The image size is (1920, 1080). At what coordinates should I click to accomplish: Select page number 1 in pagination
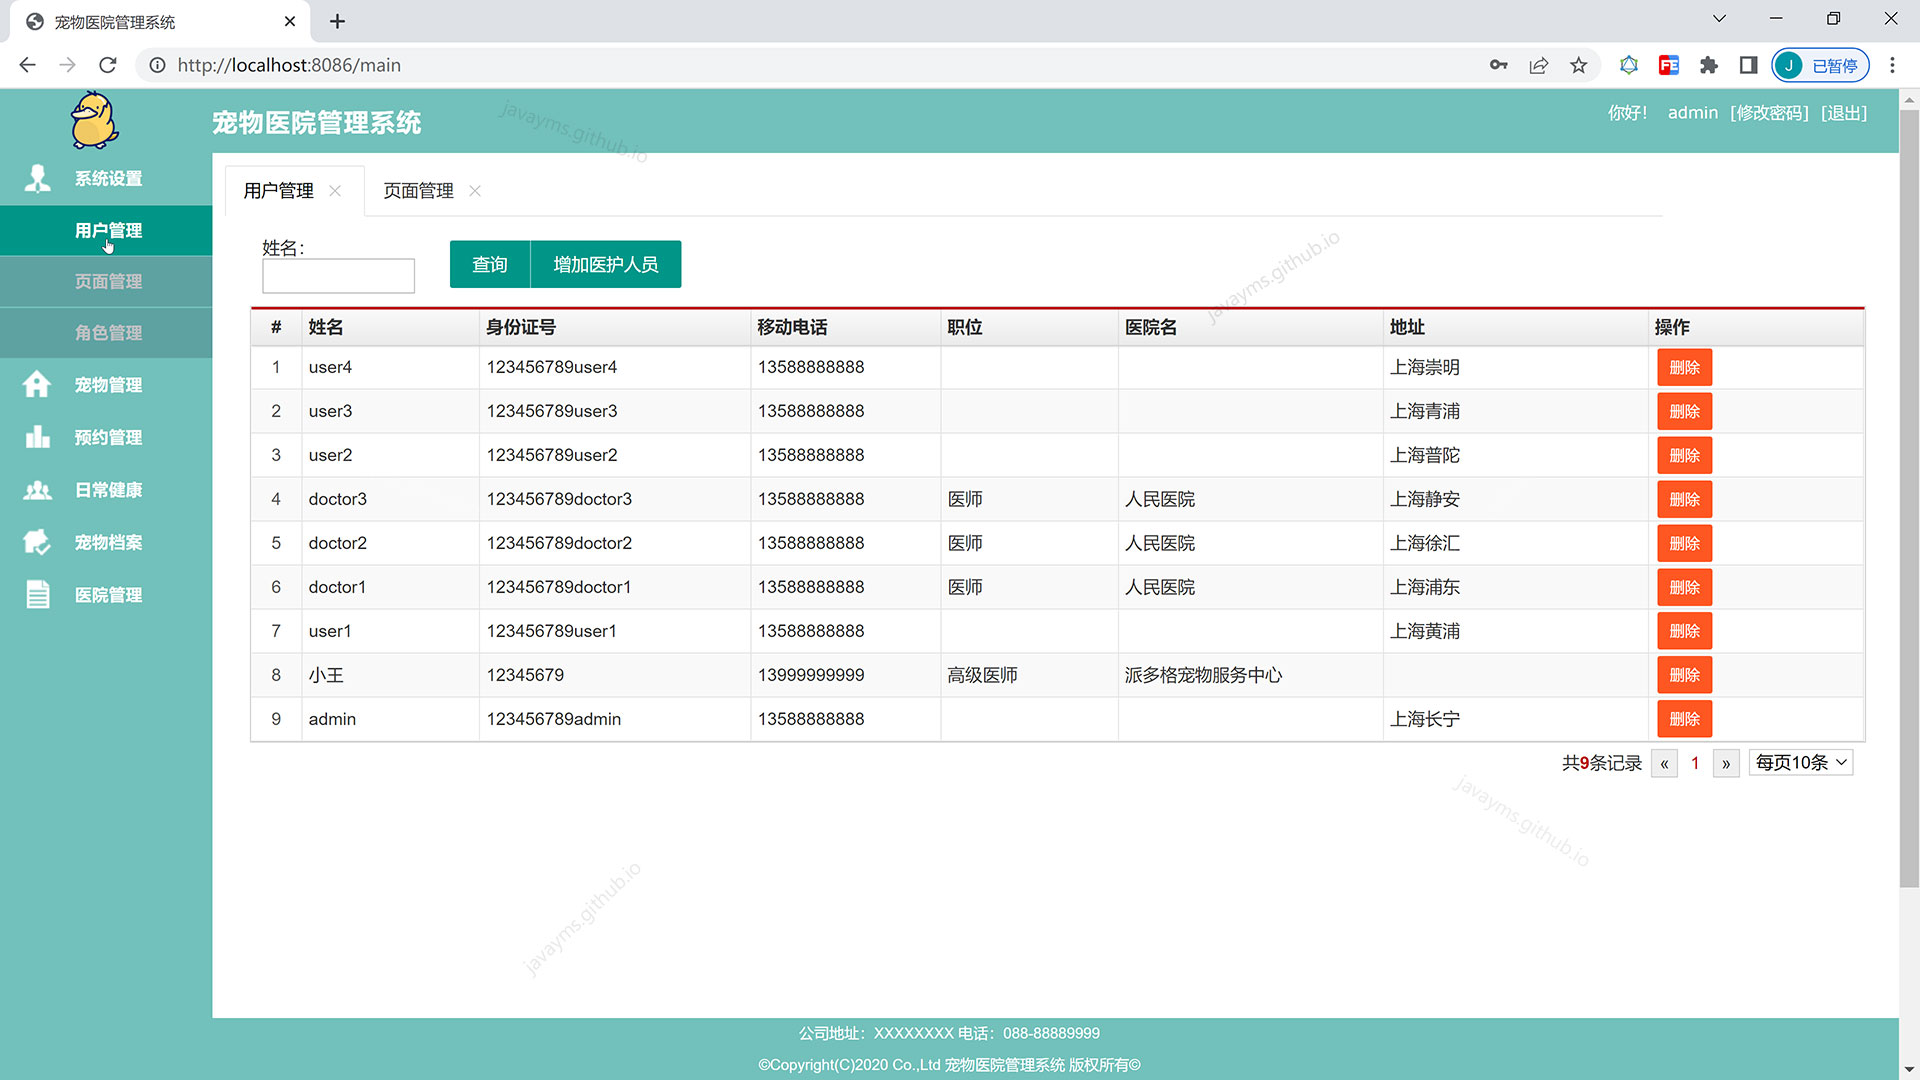[x=1695, y=764]
